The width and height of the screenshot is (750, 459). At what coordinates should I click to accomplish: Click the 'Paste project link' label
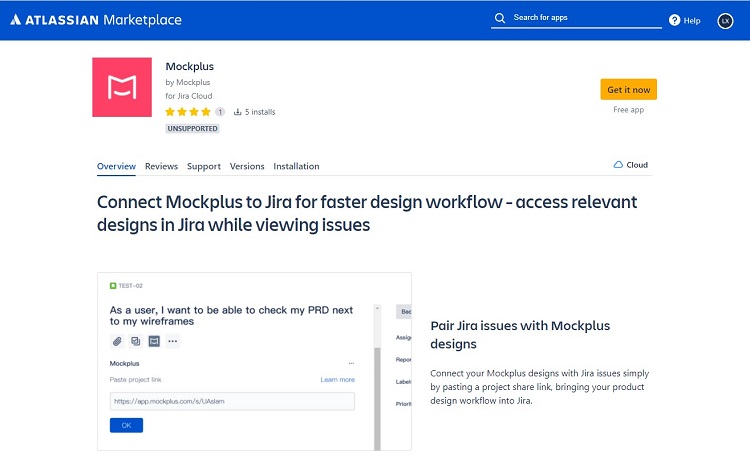click(x=135, y=380)
